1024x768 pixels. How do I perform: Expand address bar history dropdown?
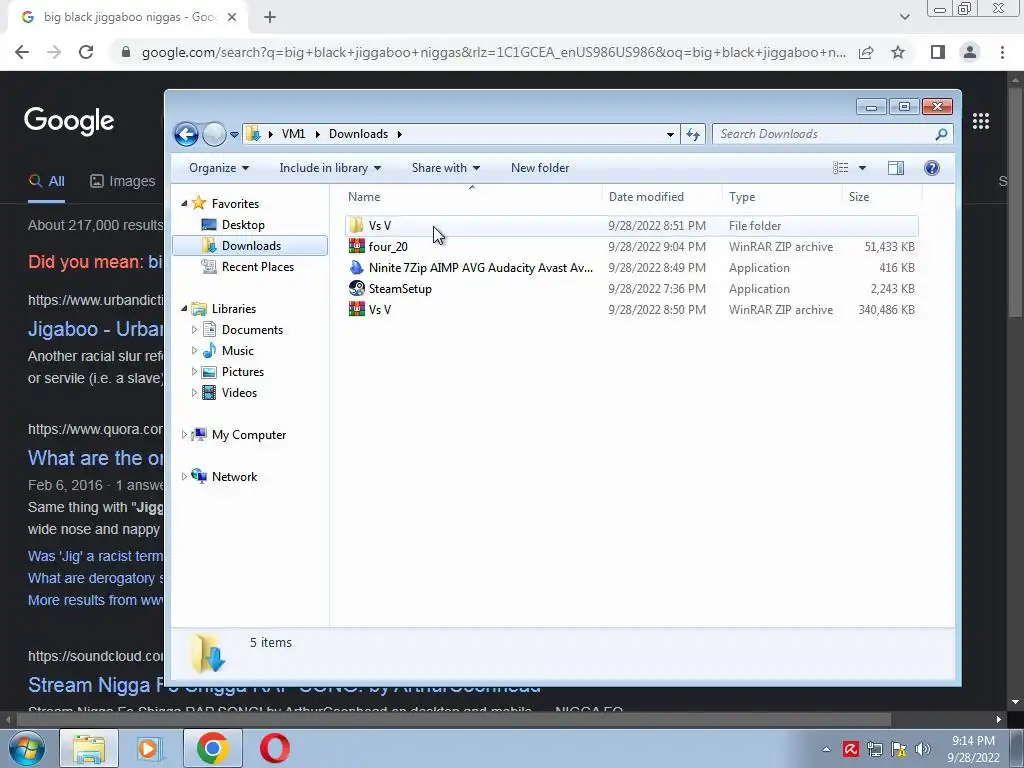pos(670,135)
